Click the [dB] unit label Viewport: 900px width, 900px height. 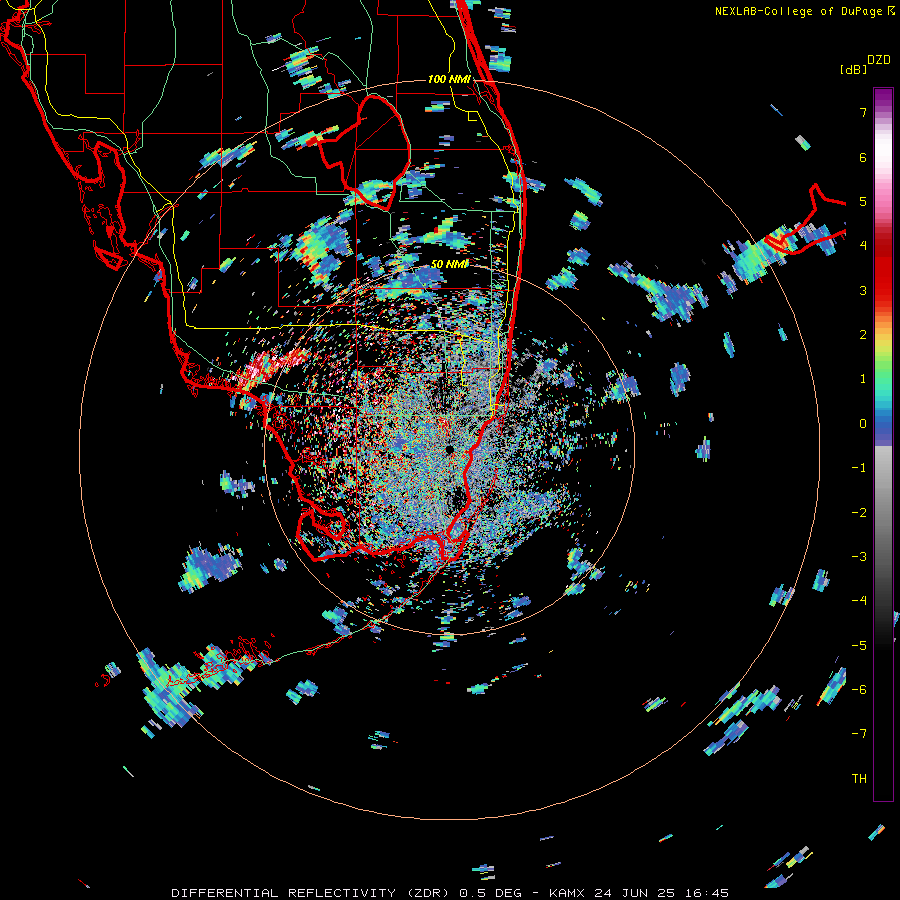pyautogui.click(x=853, y=69)
